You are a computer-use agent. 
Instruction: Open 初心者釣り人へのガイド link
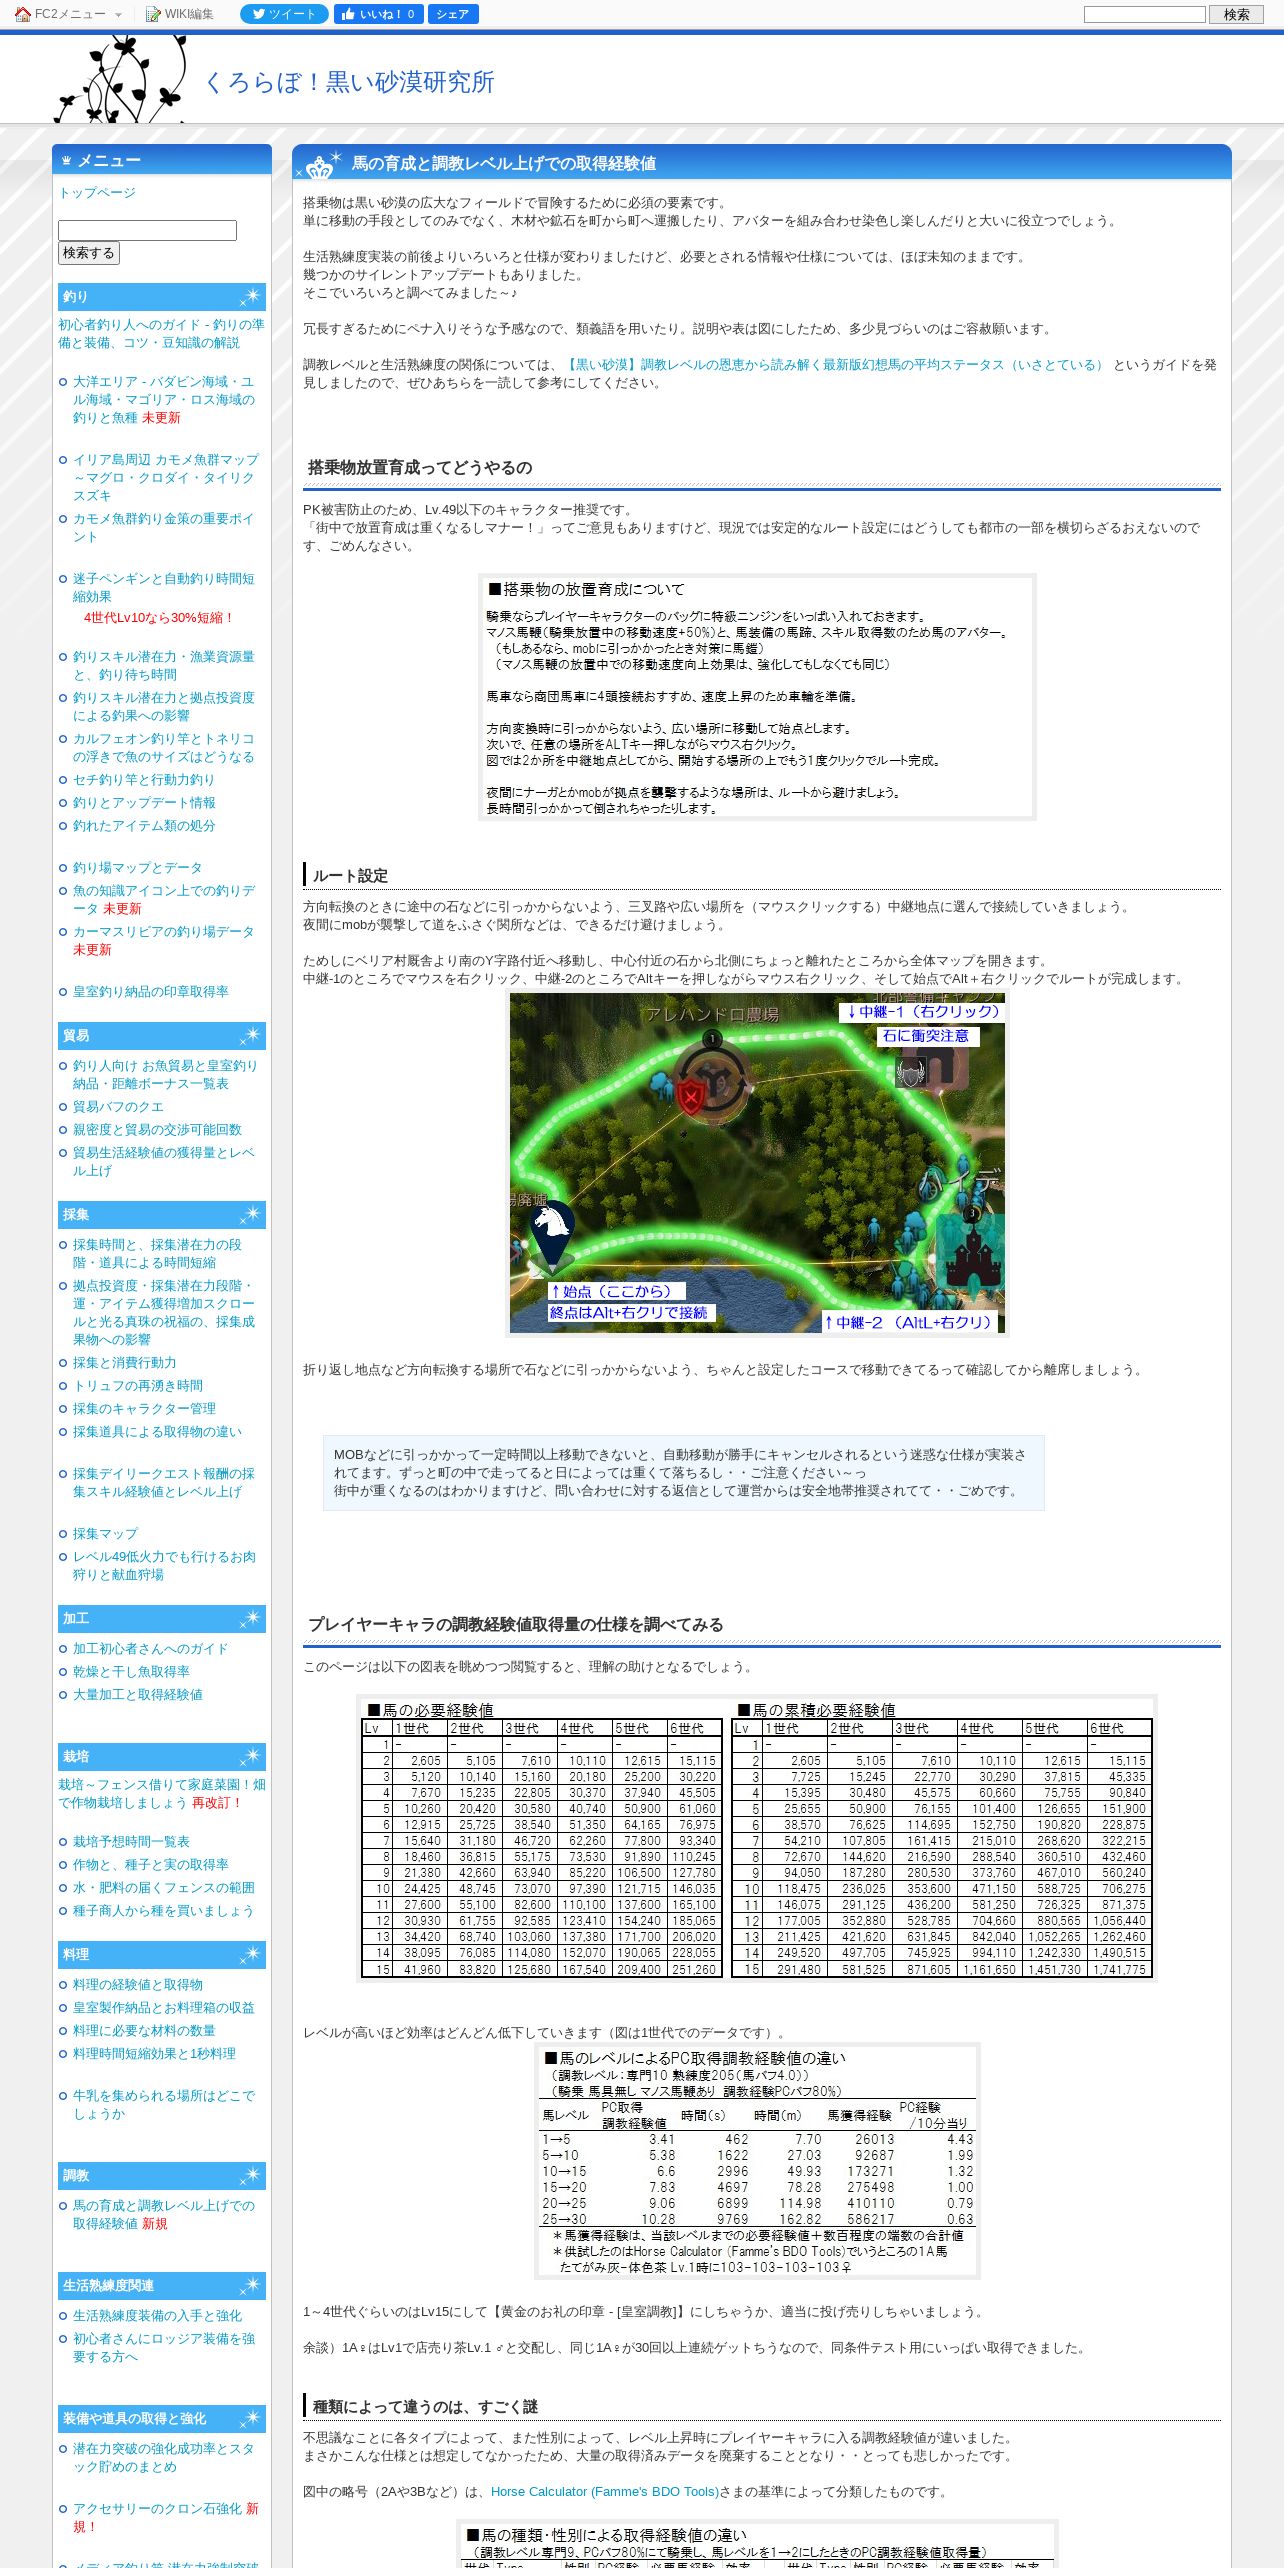coord(161,333)
